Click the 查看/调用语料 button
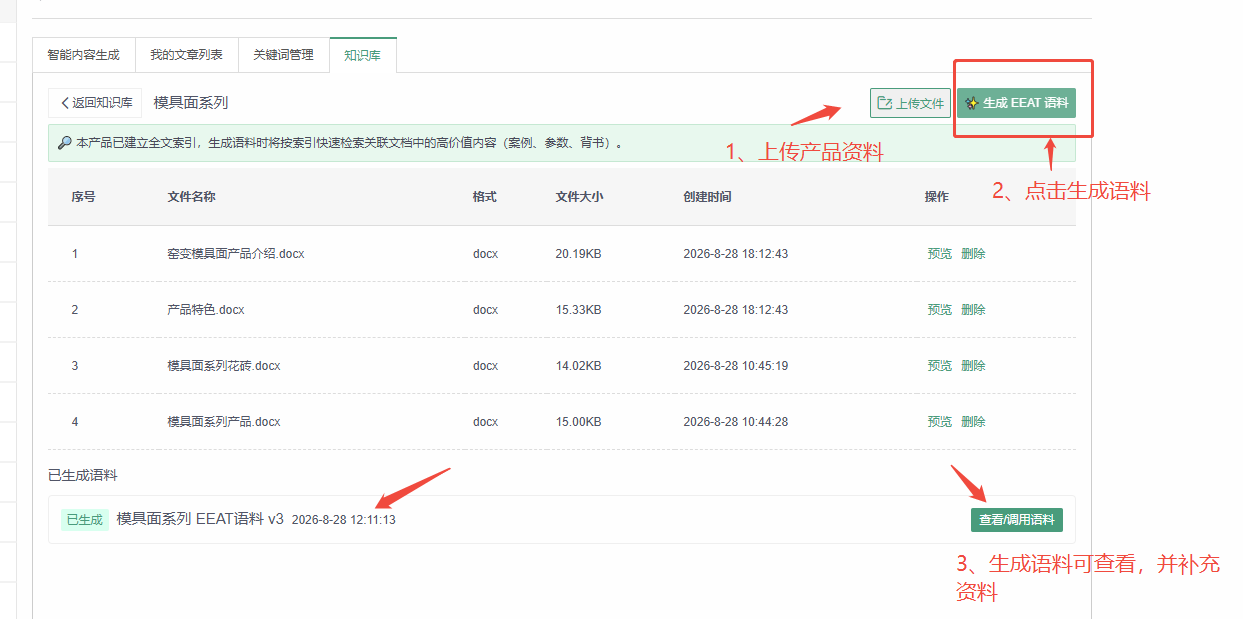This screenshot has height=619, width=1243. 1016,520
